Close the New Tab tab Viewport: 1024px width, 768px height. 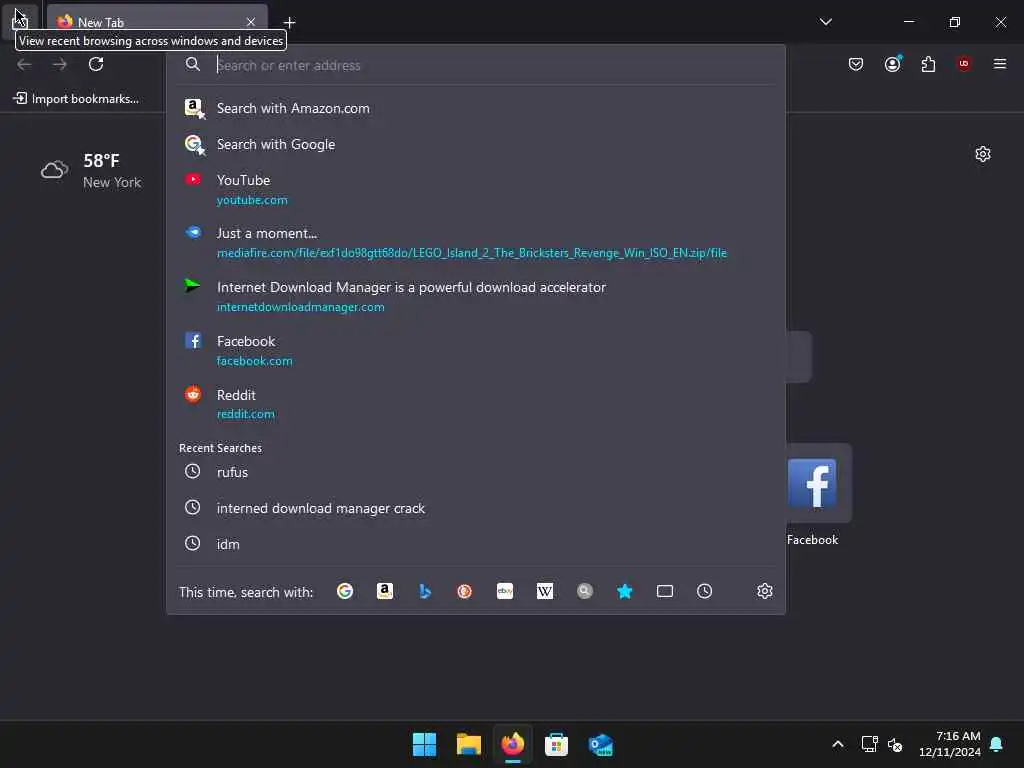click(251, 22)
